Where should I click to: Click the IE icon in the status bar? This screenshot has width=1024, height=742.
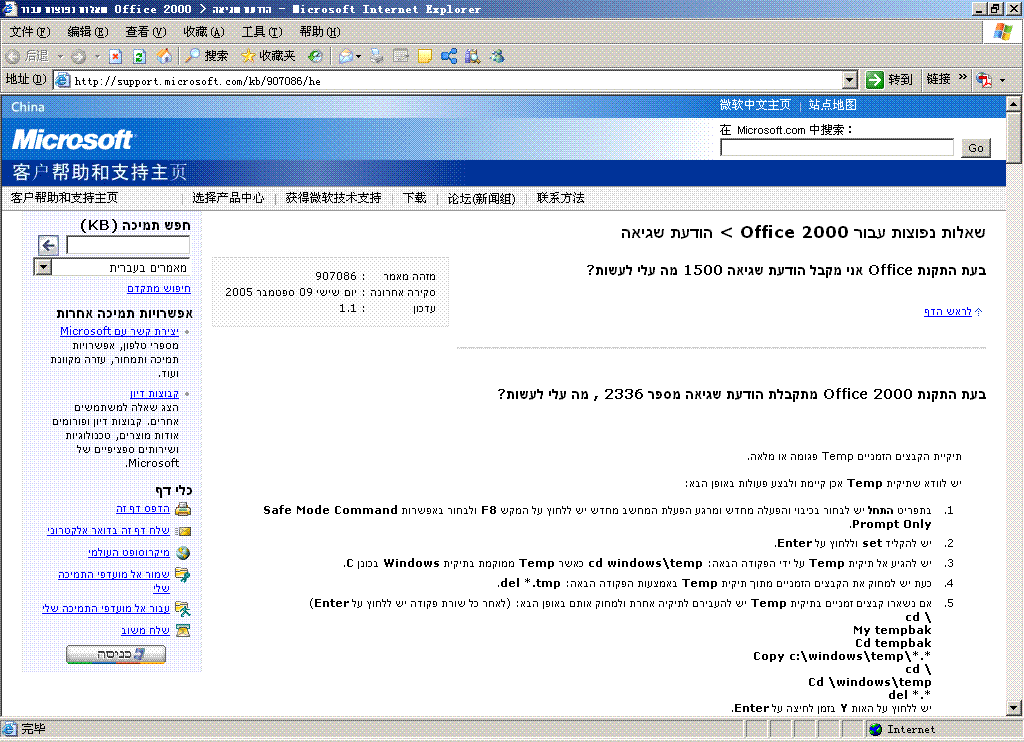click(x=10, y=728)
